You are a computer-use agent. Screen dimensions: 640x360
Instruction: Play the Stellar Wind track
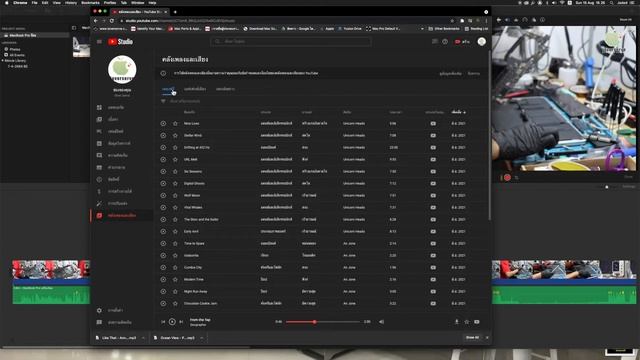(163, 135)
